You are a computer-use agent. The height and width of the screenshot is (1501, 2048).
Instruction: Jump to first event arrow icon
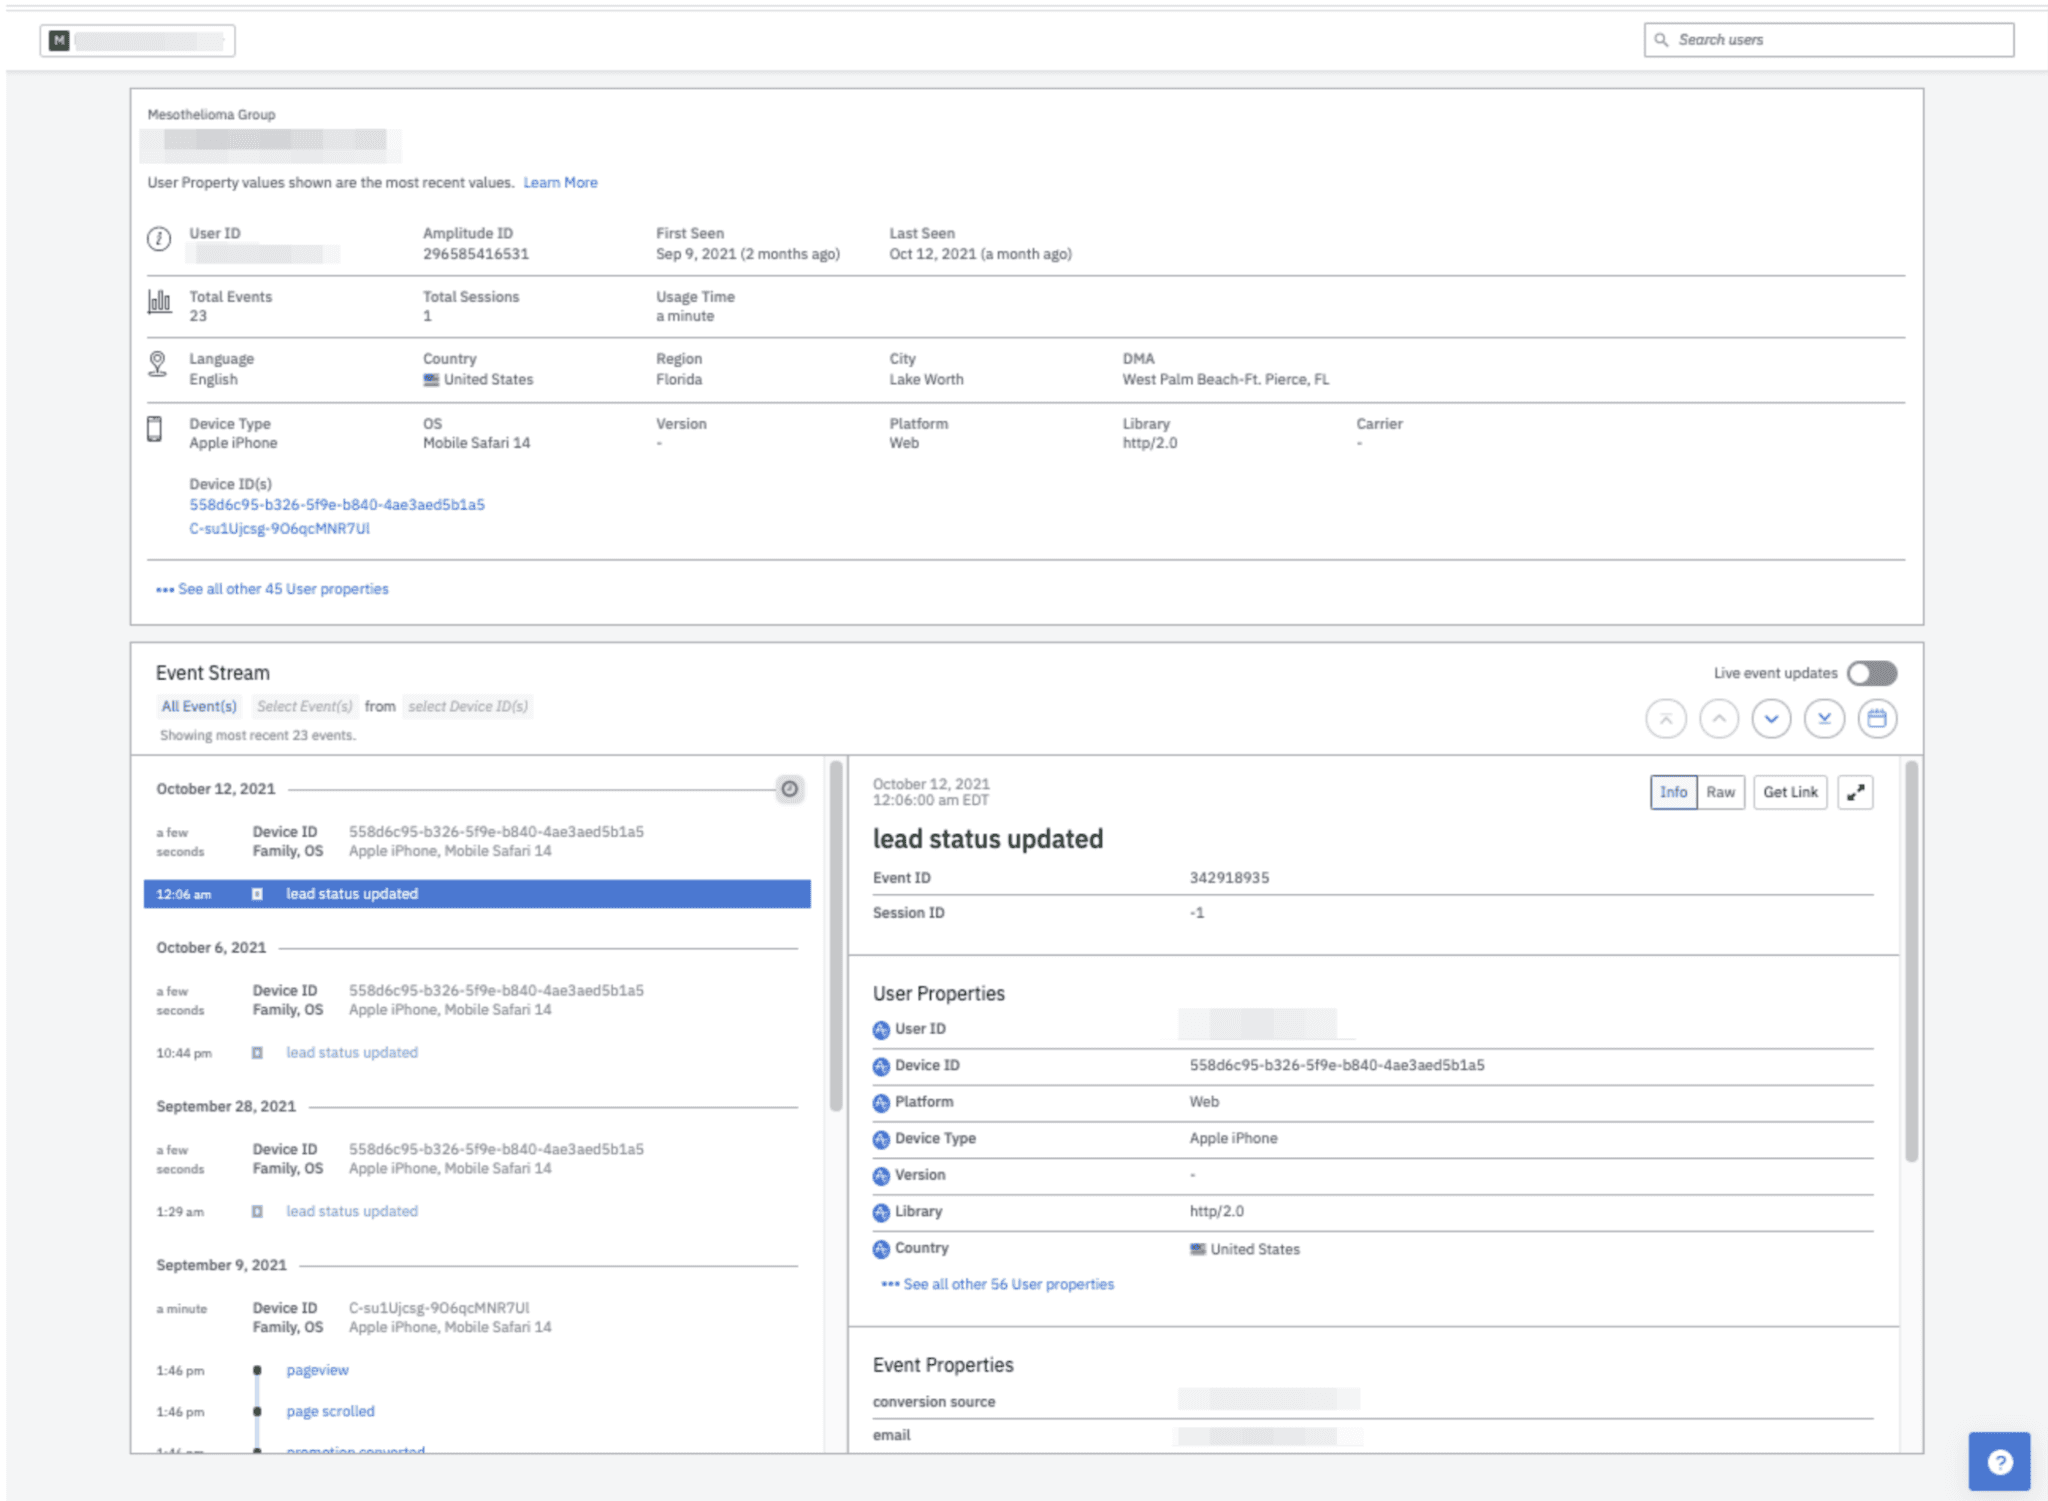[1665, 718]
